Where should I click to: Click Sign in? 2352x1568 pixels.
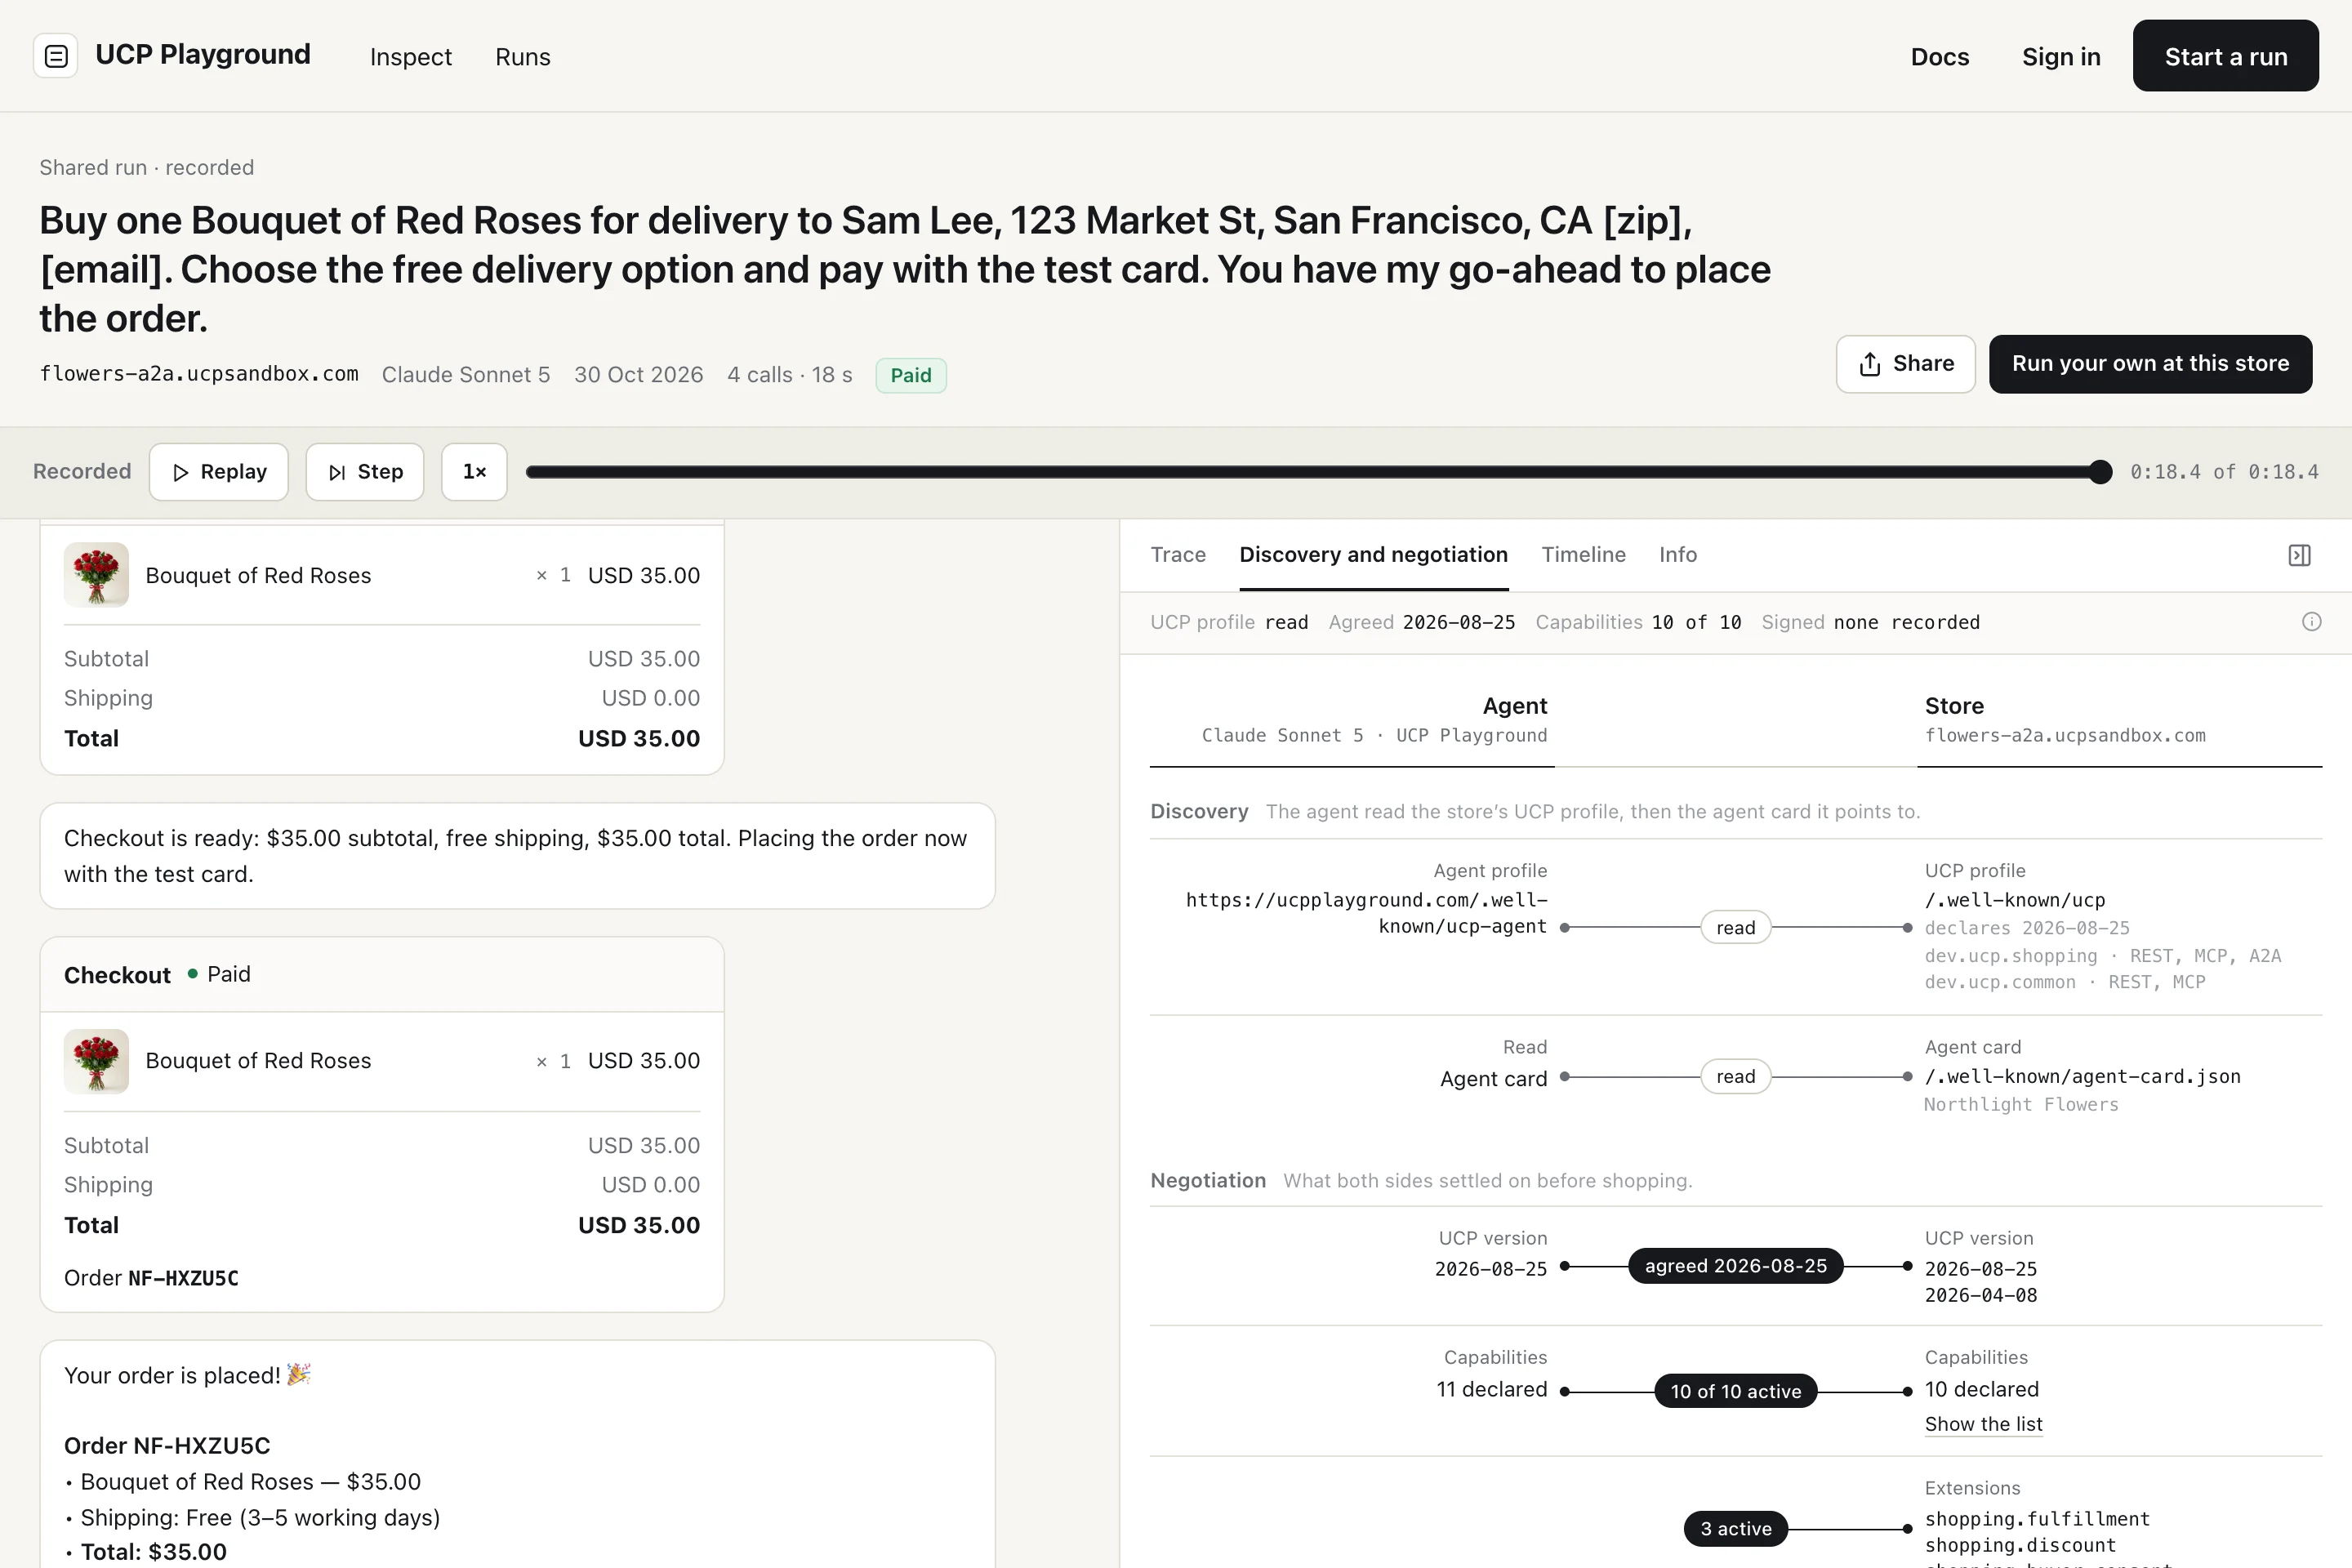point(2061,57)
